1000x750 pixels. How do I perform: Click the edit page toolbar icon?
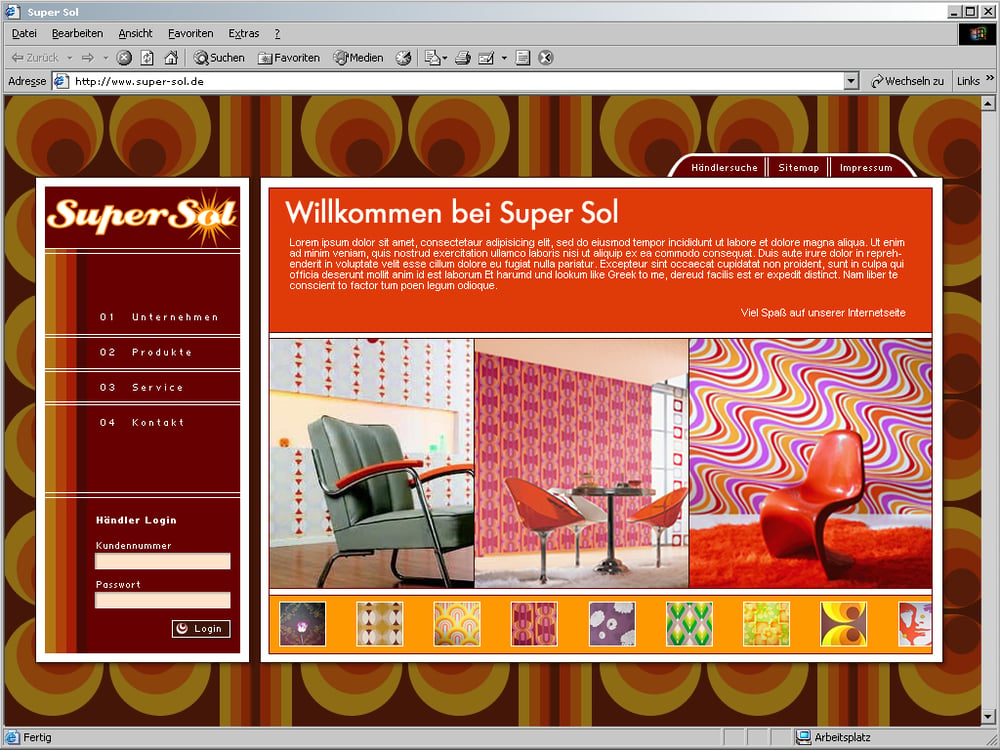click(x=486, y=58)
